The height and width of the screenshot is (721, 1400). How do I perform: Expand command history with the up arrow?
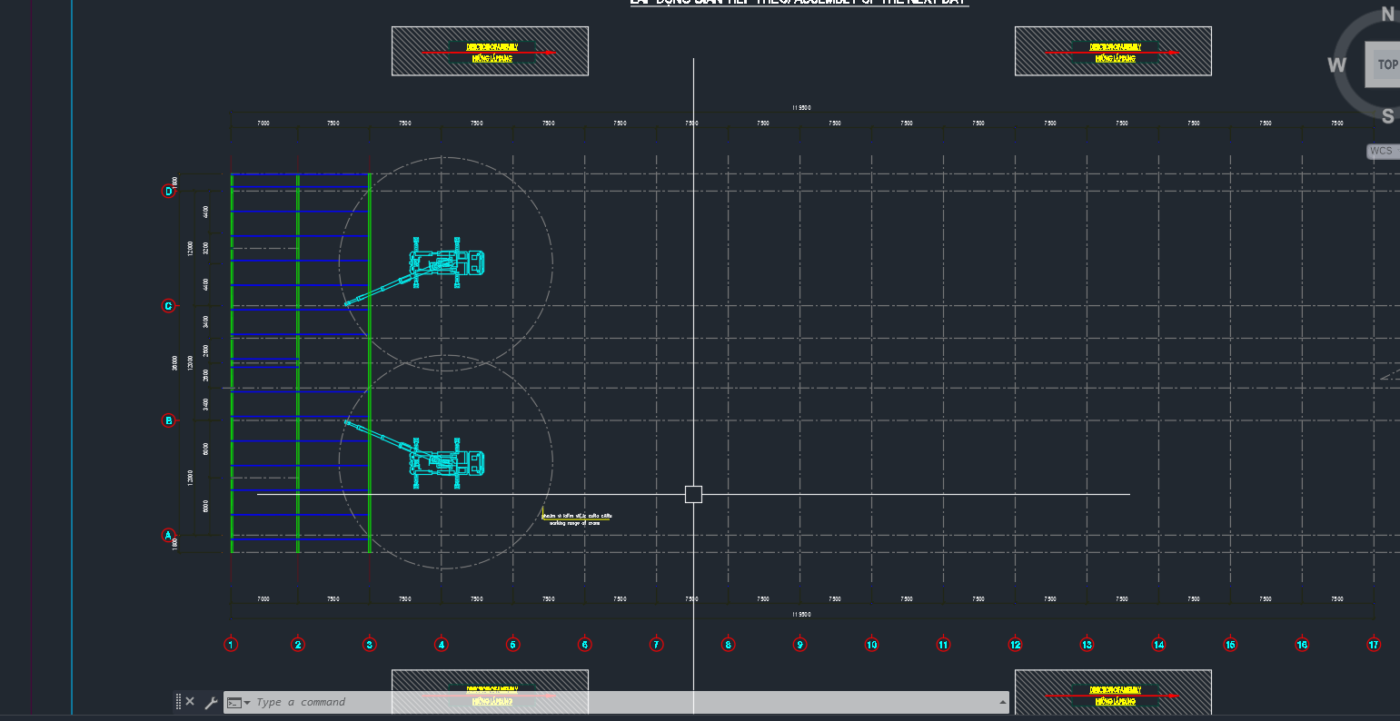tap(1002, 702)
